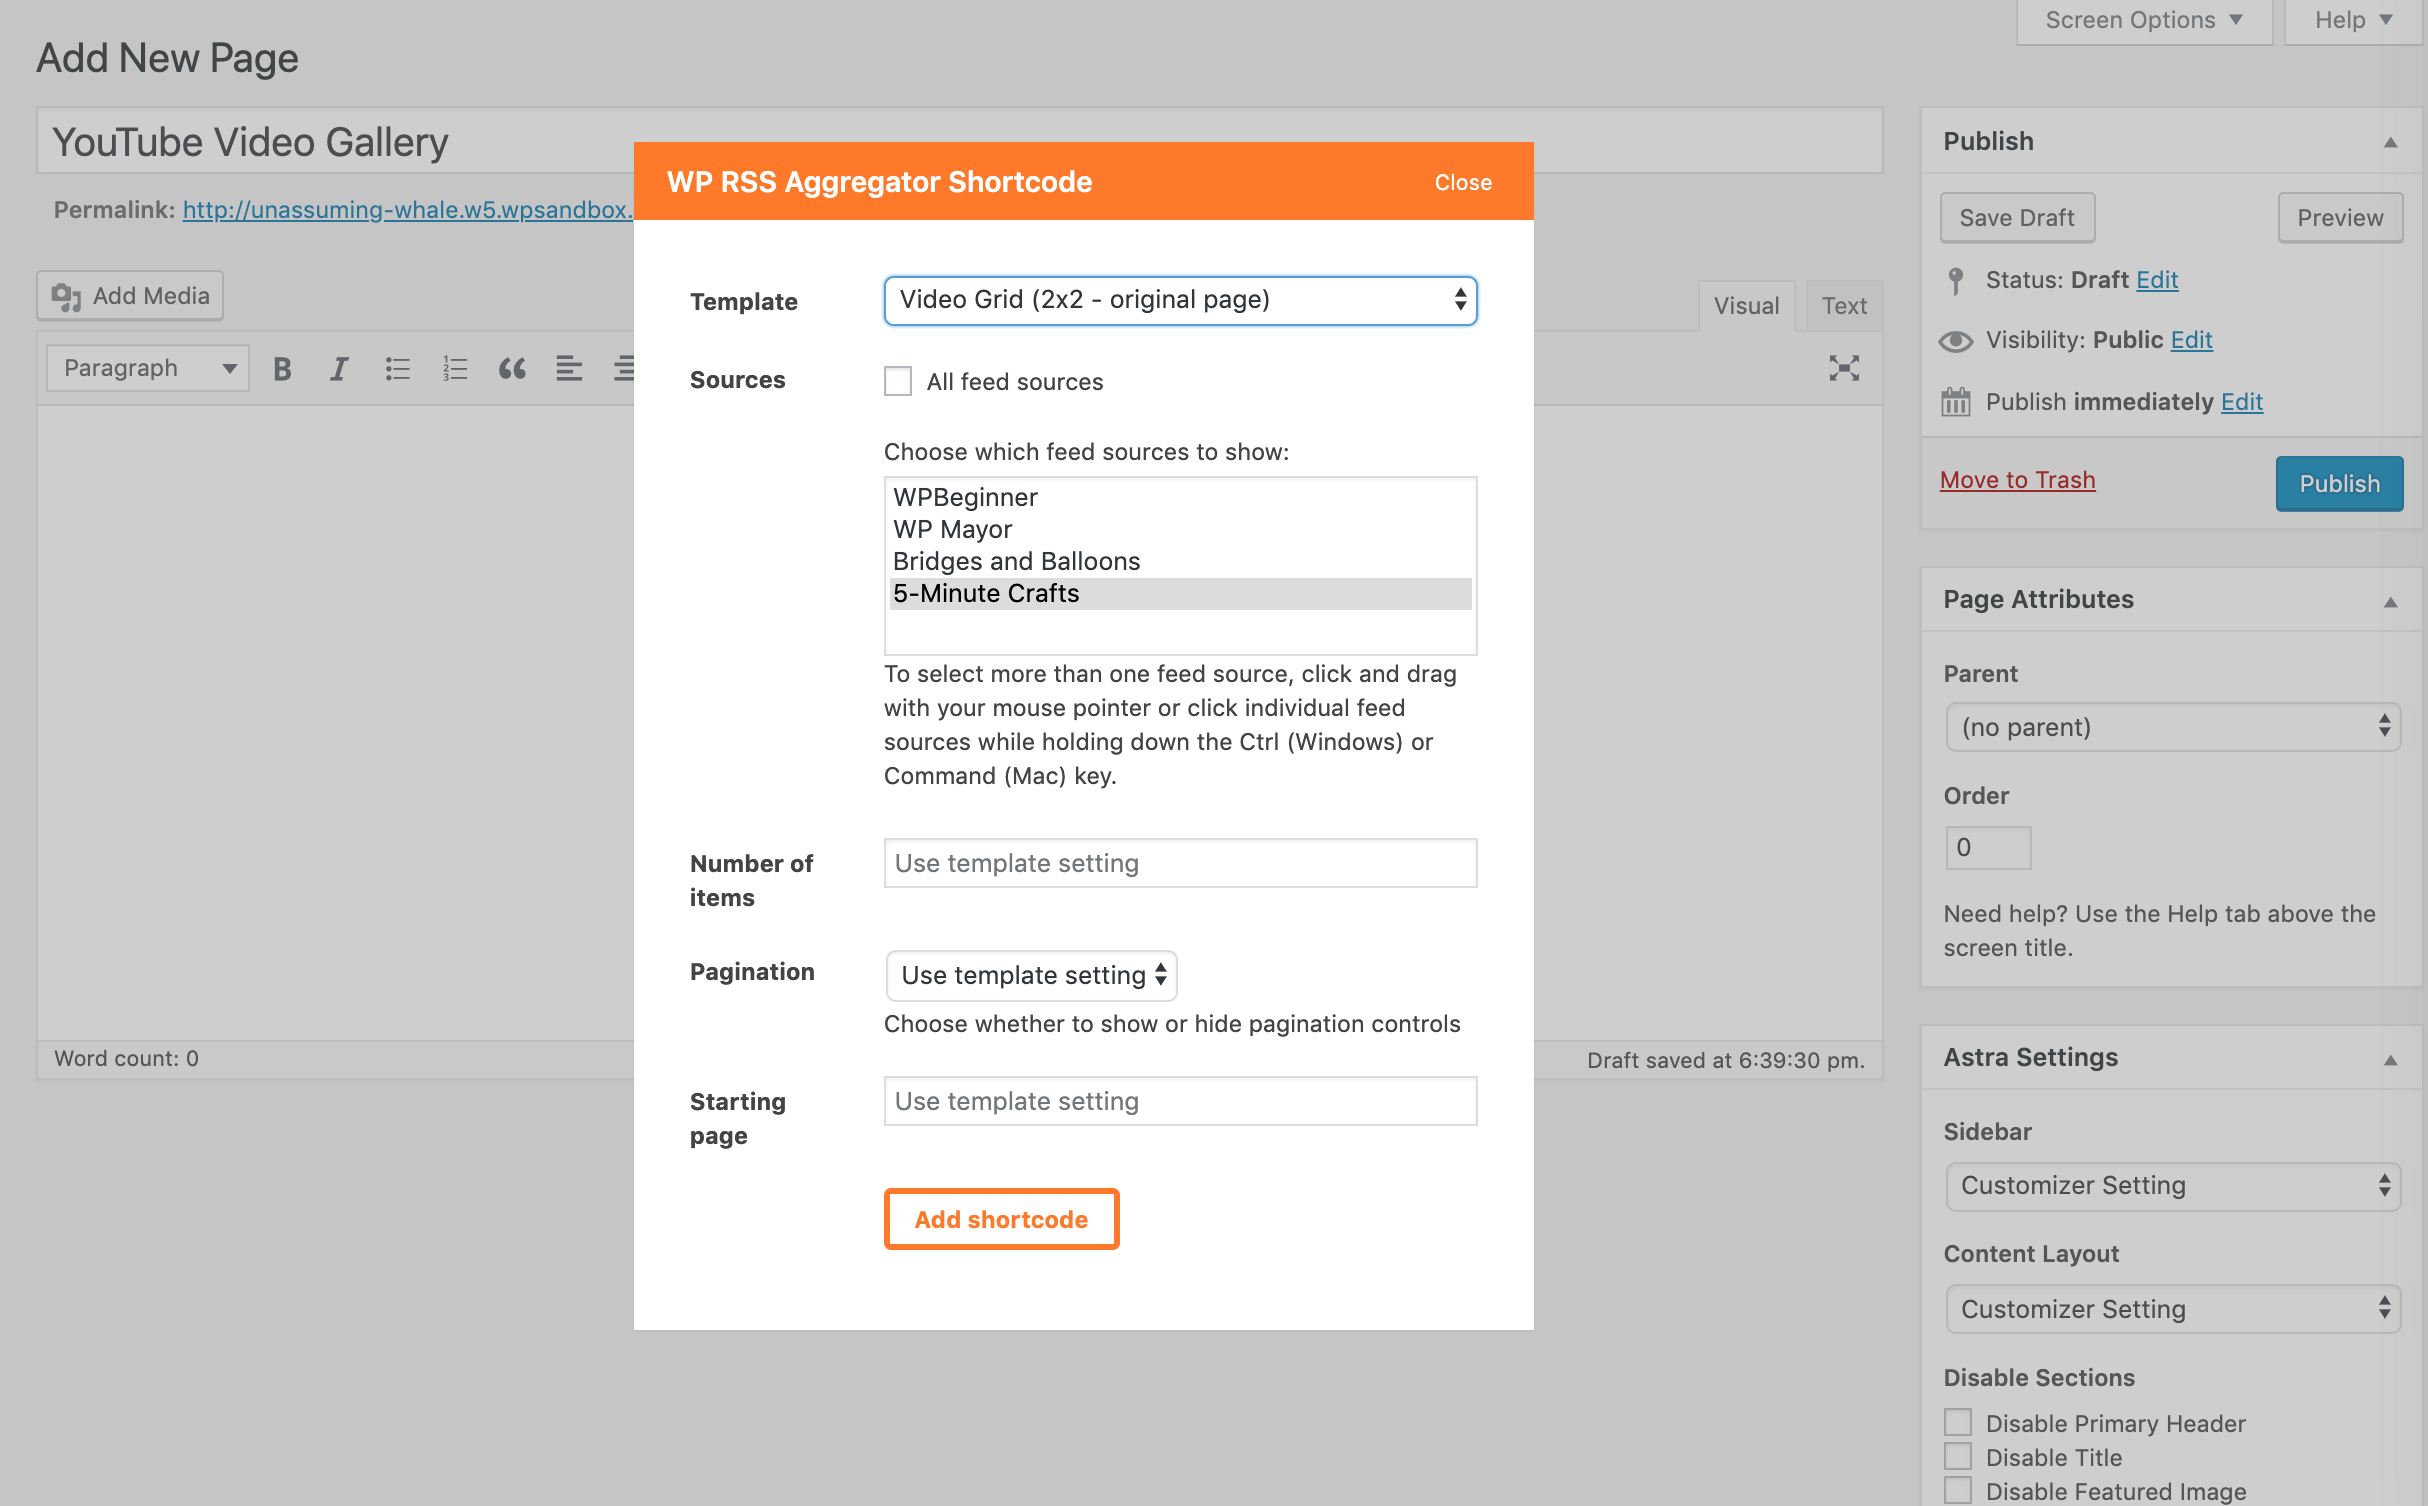Open the Sidebar Customizer Setting dropdown
The image size is (2428, 1506).
click(2173, 1186)
